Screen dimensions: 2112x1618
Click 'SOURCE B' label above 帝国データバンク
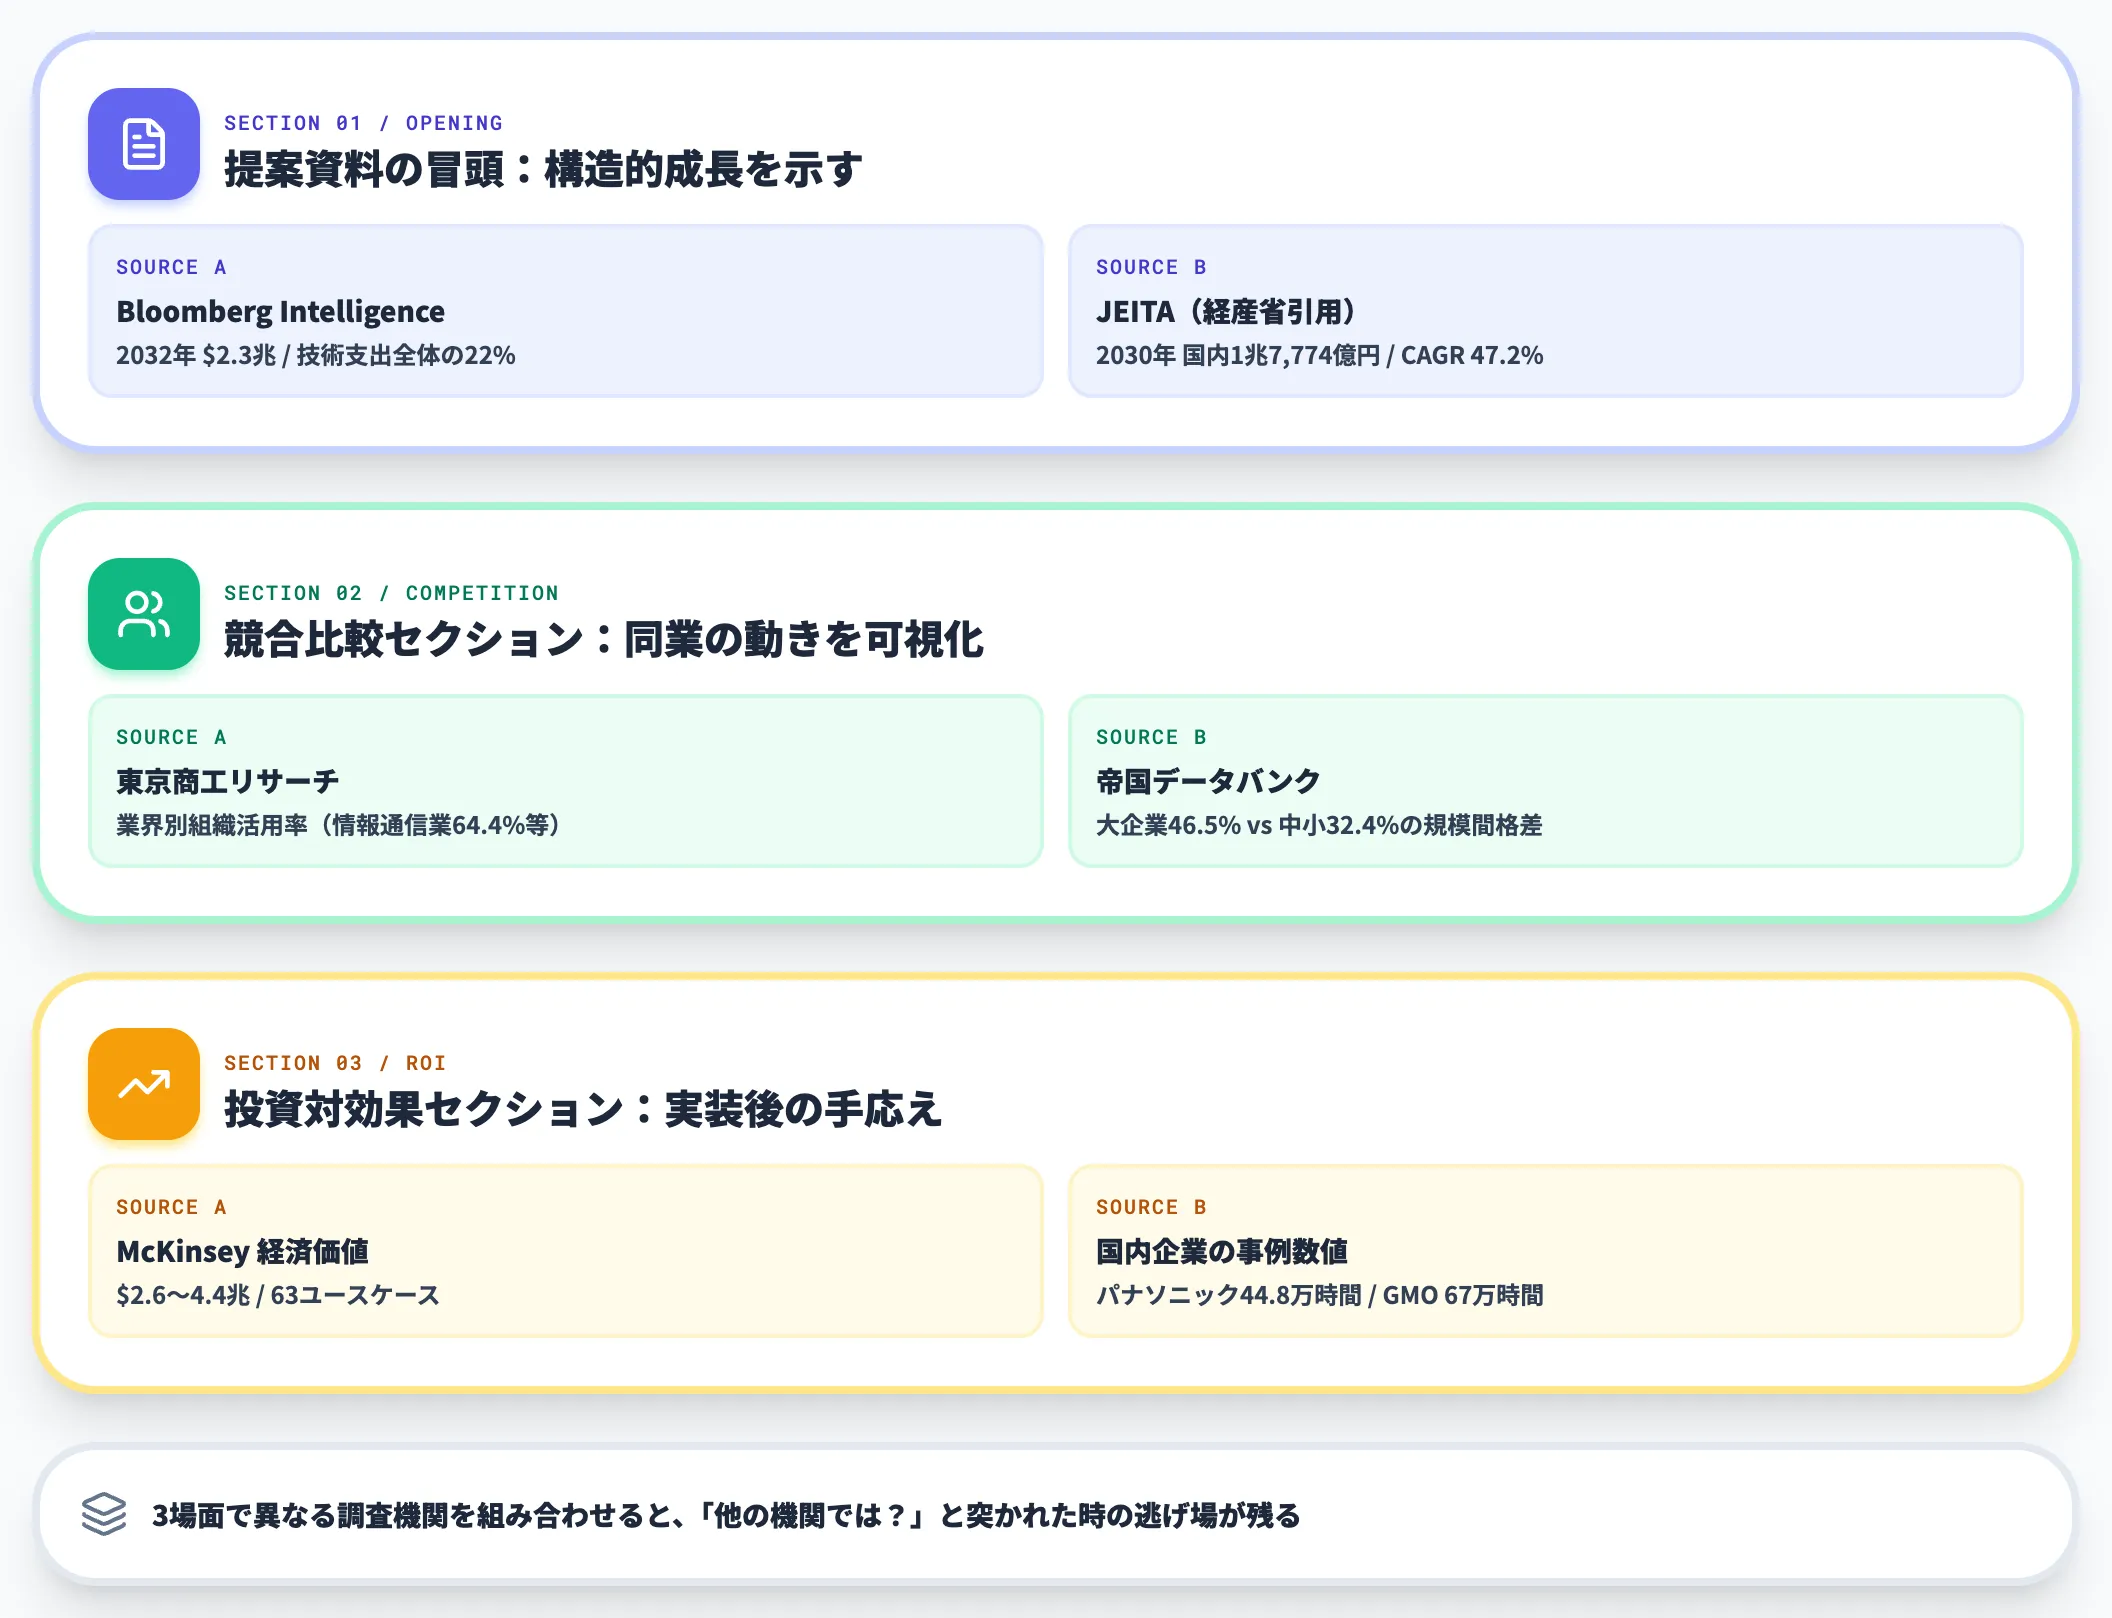coord(1151,737)
